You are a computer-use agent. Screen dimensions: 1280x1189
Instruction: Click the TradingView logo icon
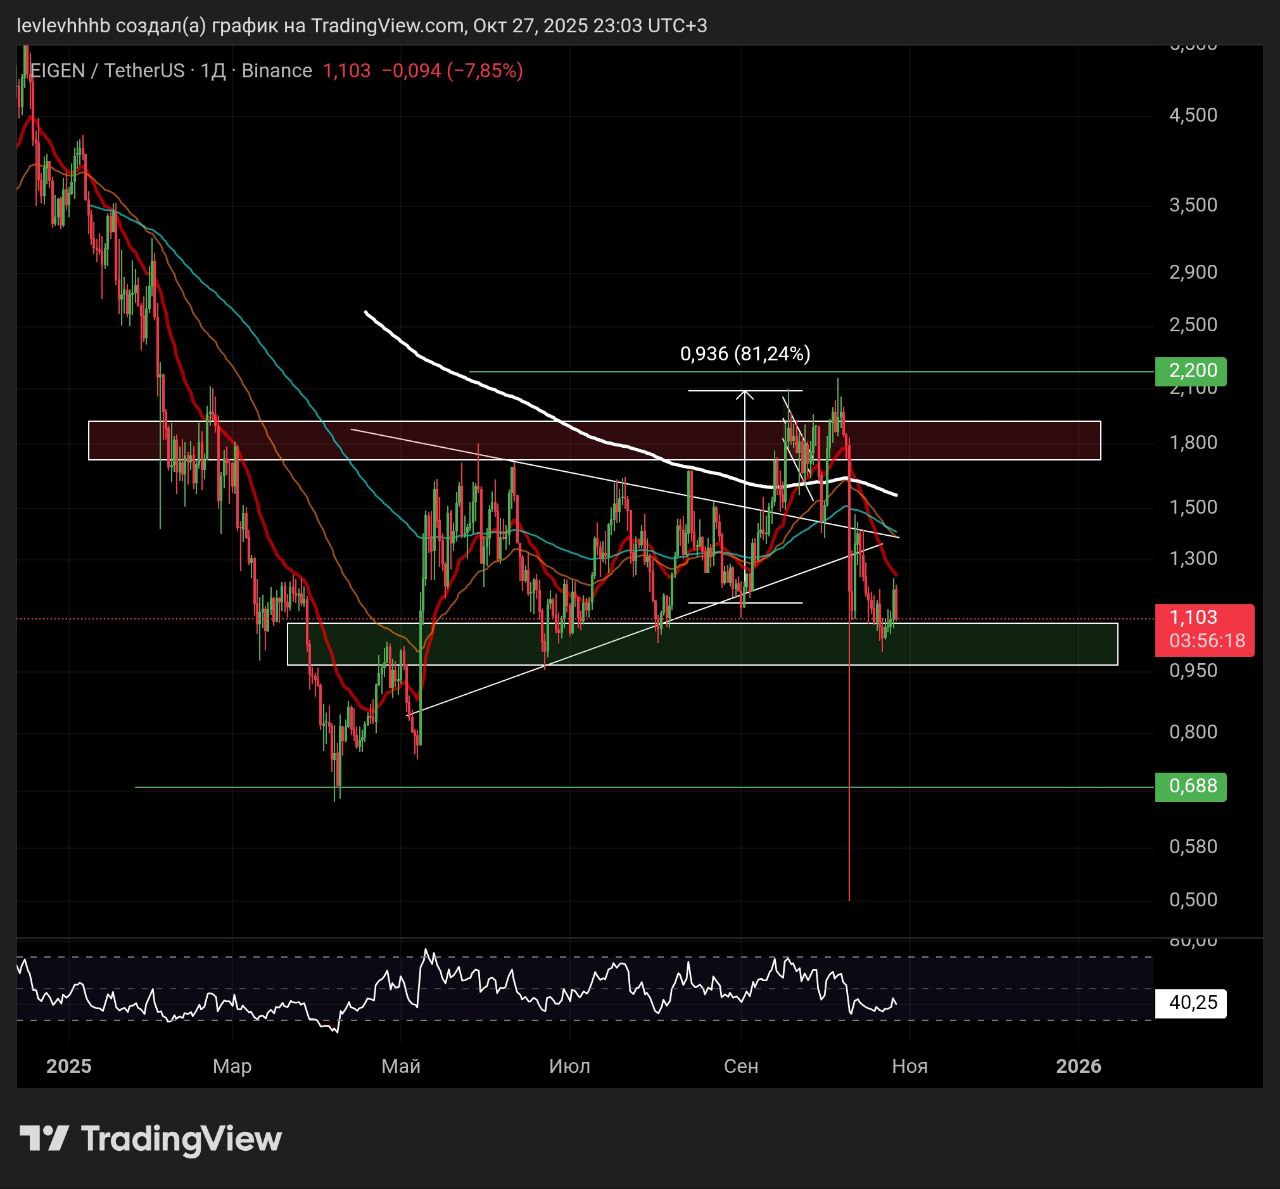(x=44, y=1138)
